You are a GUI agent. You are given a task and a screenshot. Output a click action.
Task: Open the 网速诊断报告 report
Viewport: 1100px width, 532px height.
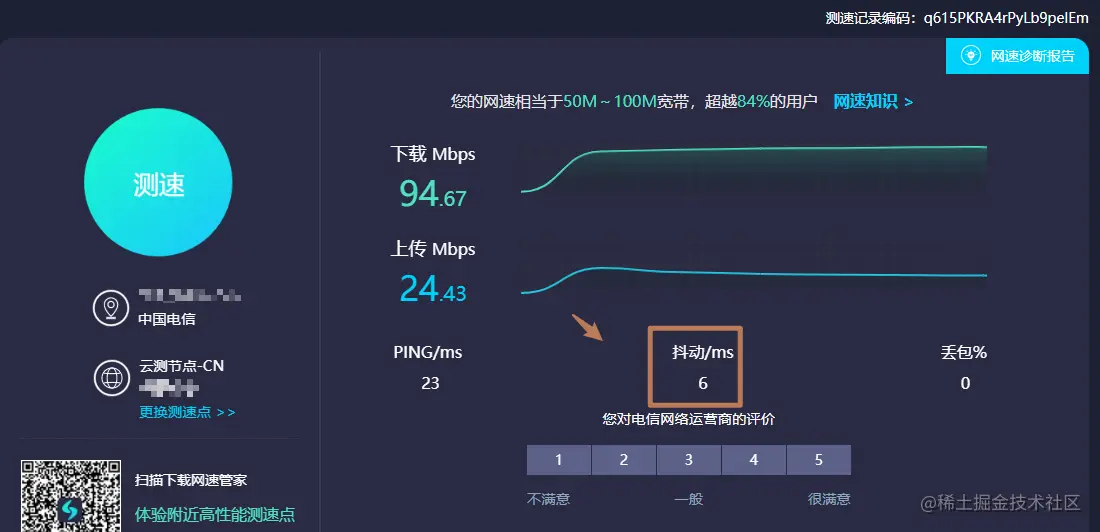coord(1017,56)
